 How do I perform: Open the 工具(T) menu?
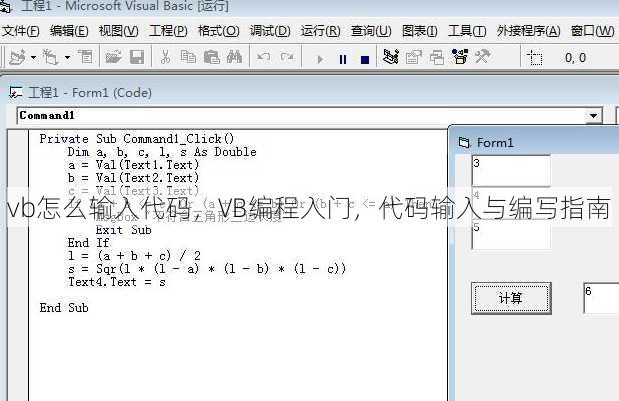(467, 31)
